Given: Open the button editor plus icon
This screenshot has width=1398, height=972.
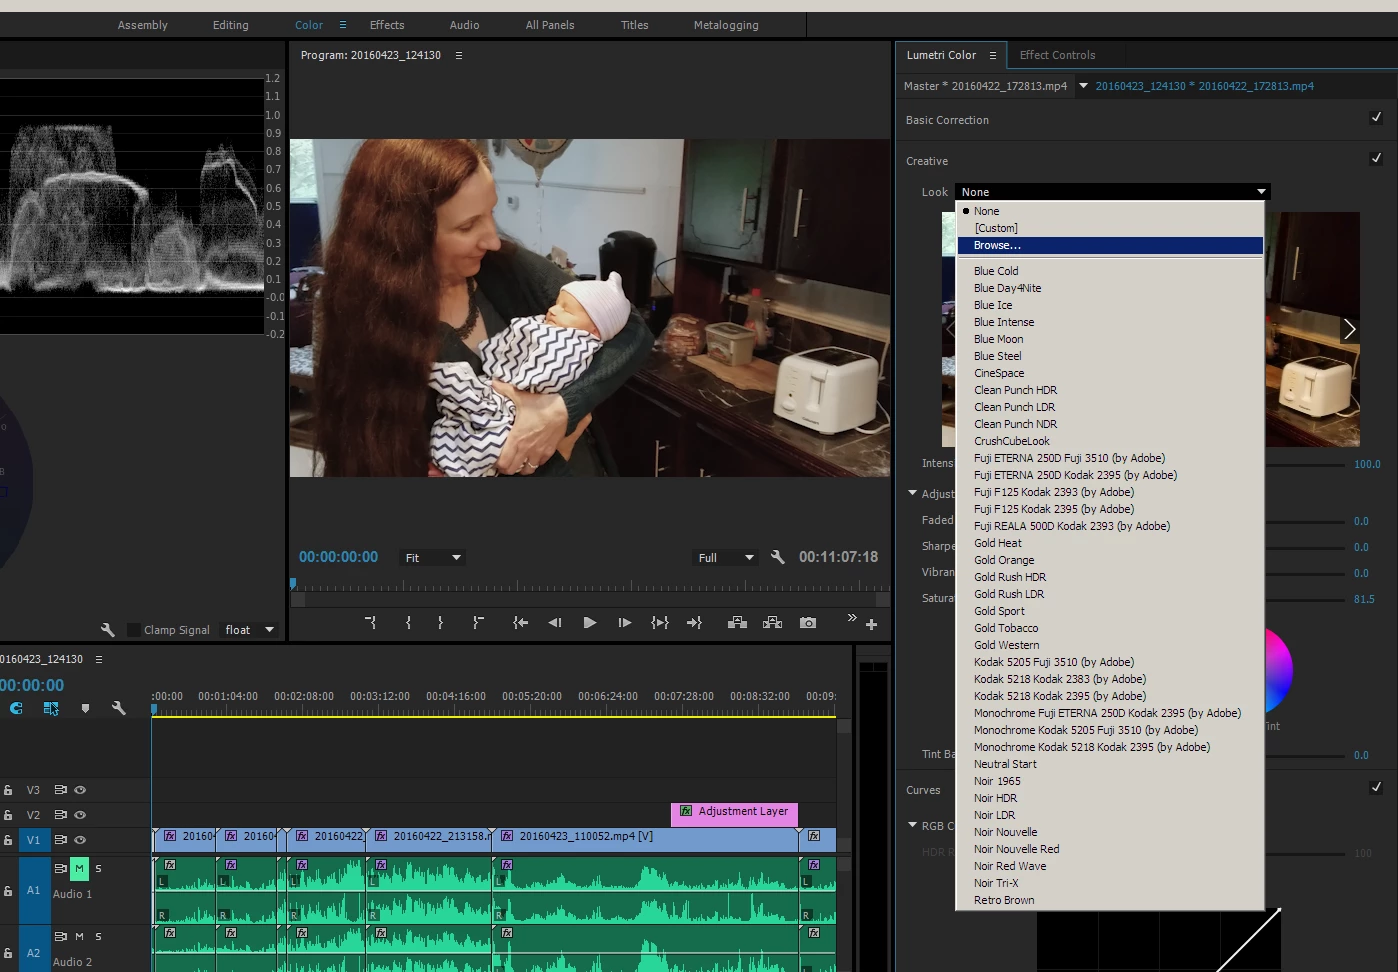Looking at the screenshot, I should point(871,624).
